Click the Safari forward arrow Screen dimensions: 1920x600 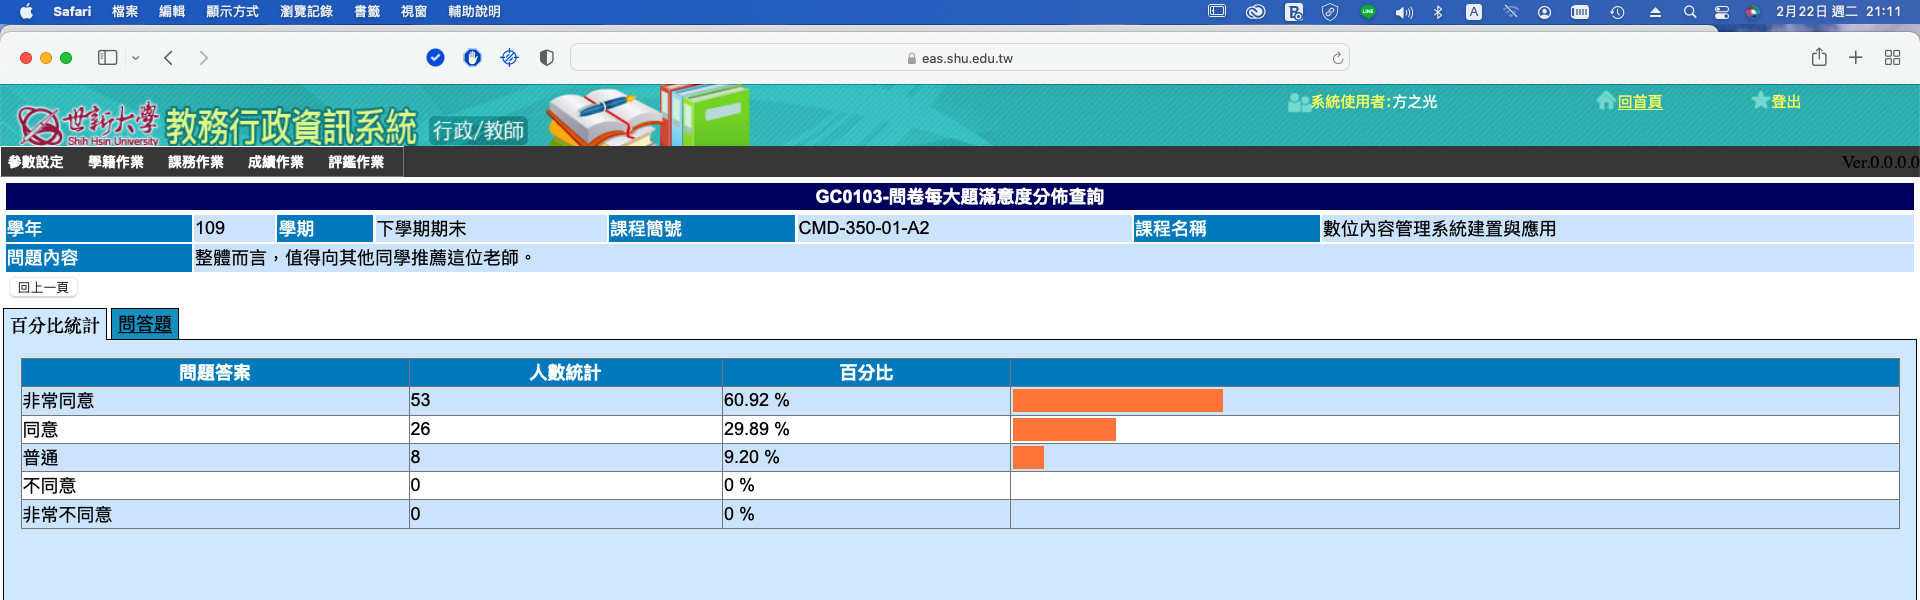click(204, 58)
